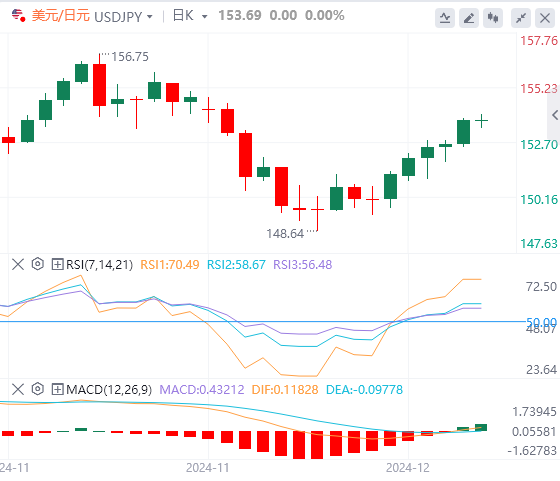Remove the MACD indicator panel
560x481 pixels.
[x=18, y=389]
